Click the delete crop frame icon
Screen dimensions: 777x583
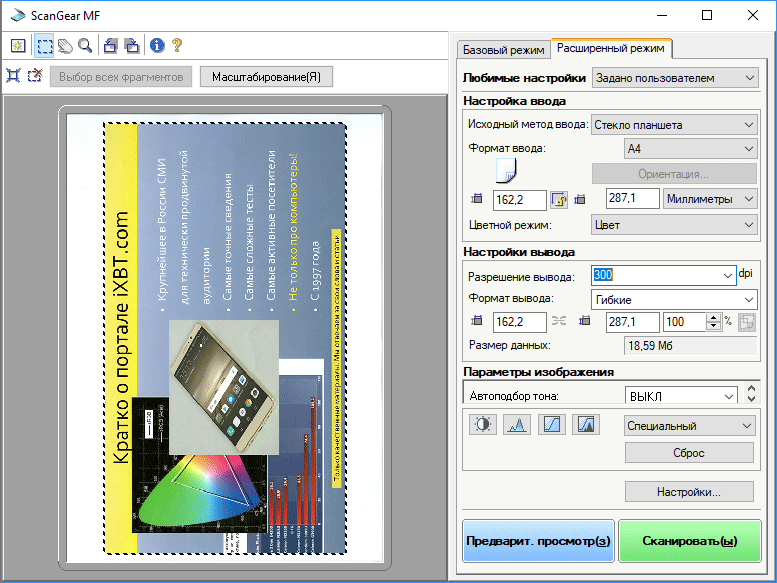coord(35,75)
